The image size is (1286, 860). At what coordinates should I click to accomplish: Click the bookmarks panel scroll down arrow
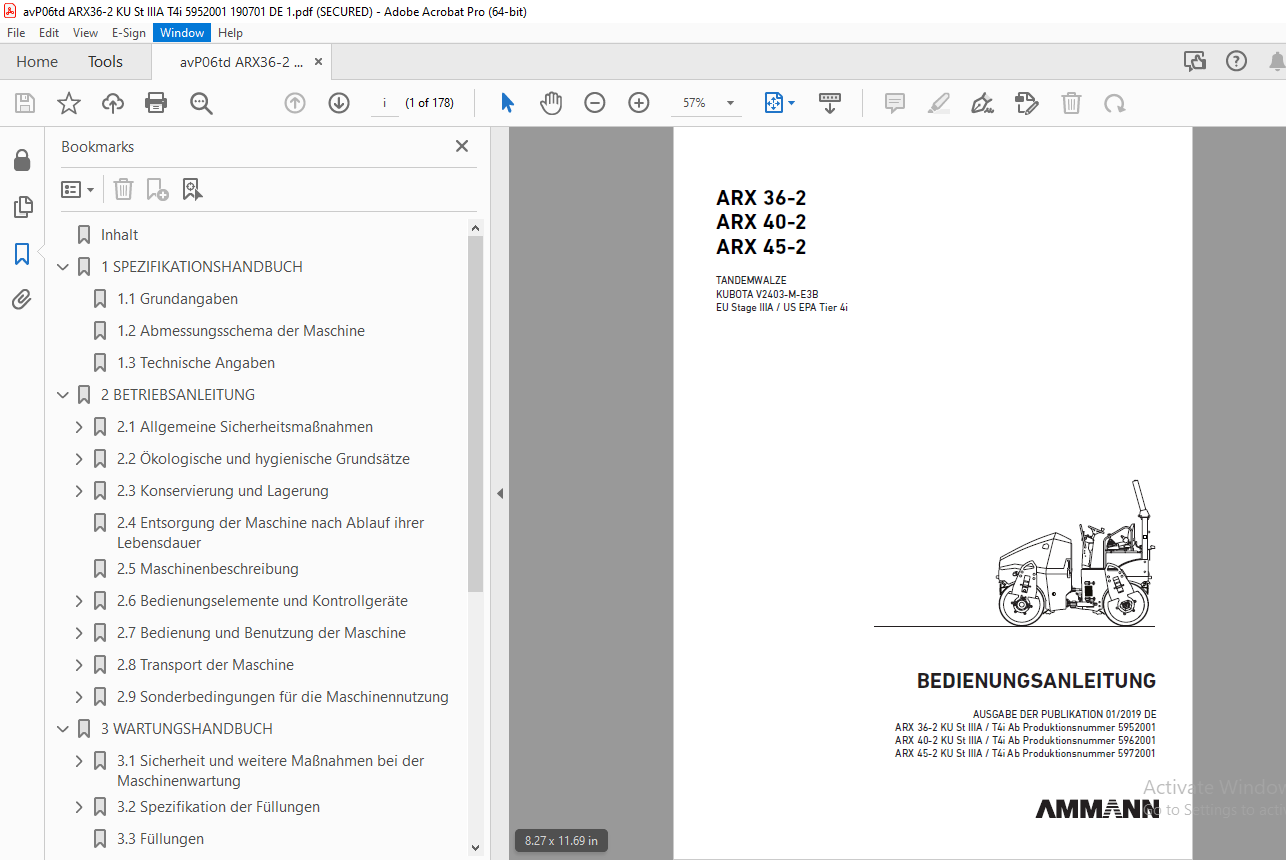(476, 848)
